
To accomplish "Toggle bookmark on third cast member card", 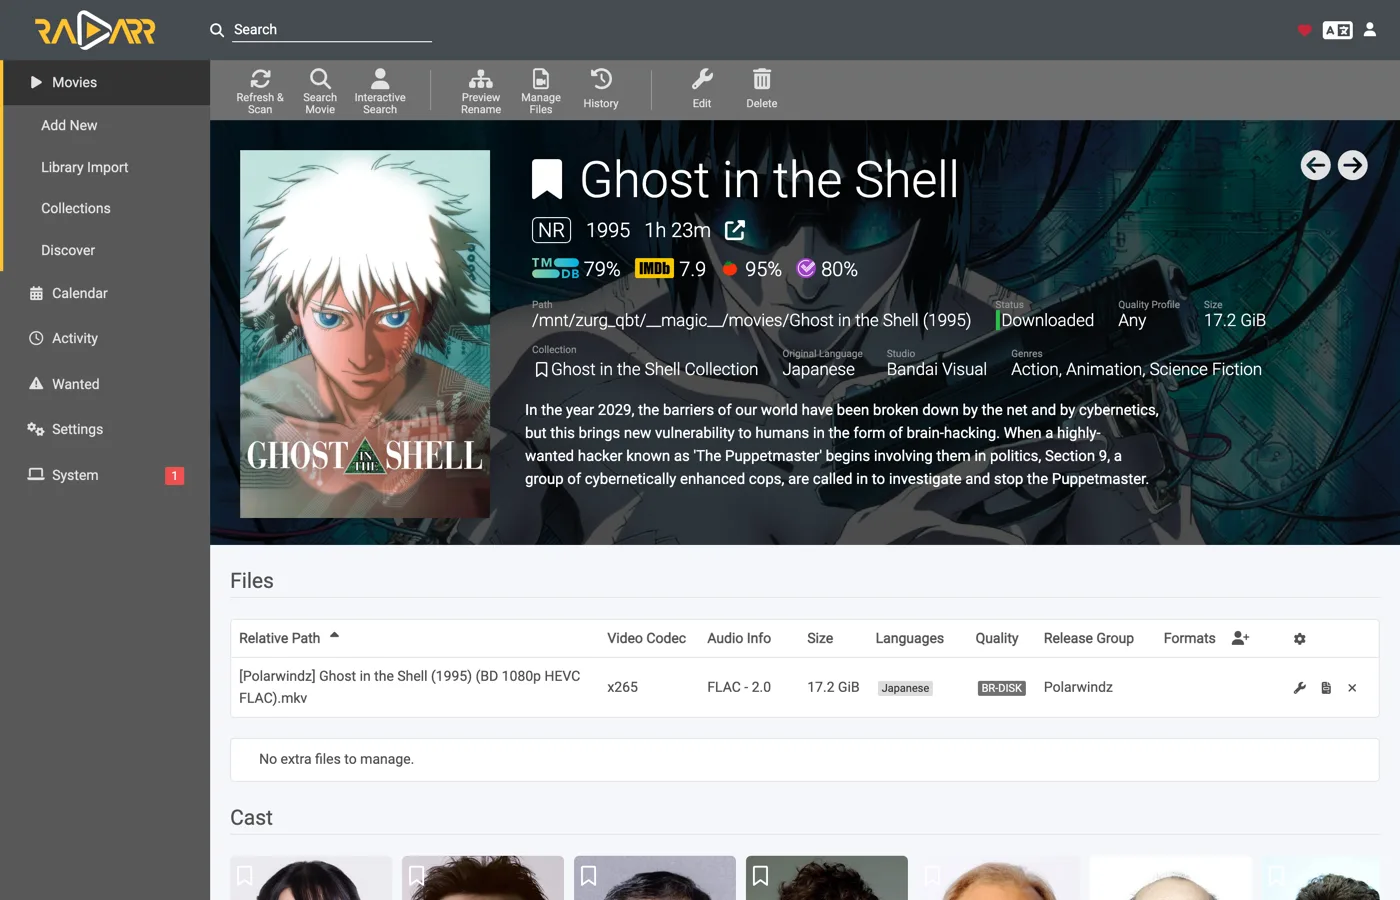I will coord(589,875).
